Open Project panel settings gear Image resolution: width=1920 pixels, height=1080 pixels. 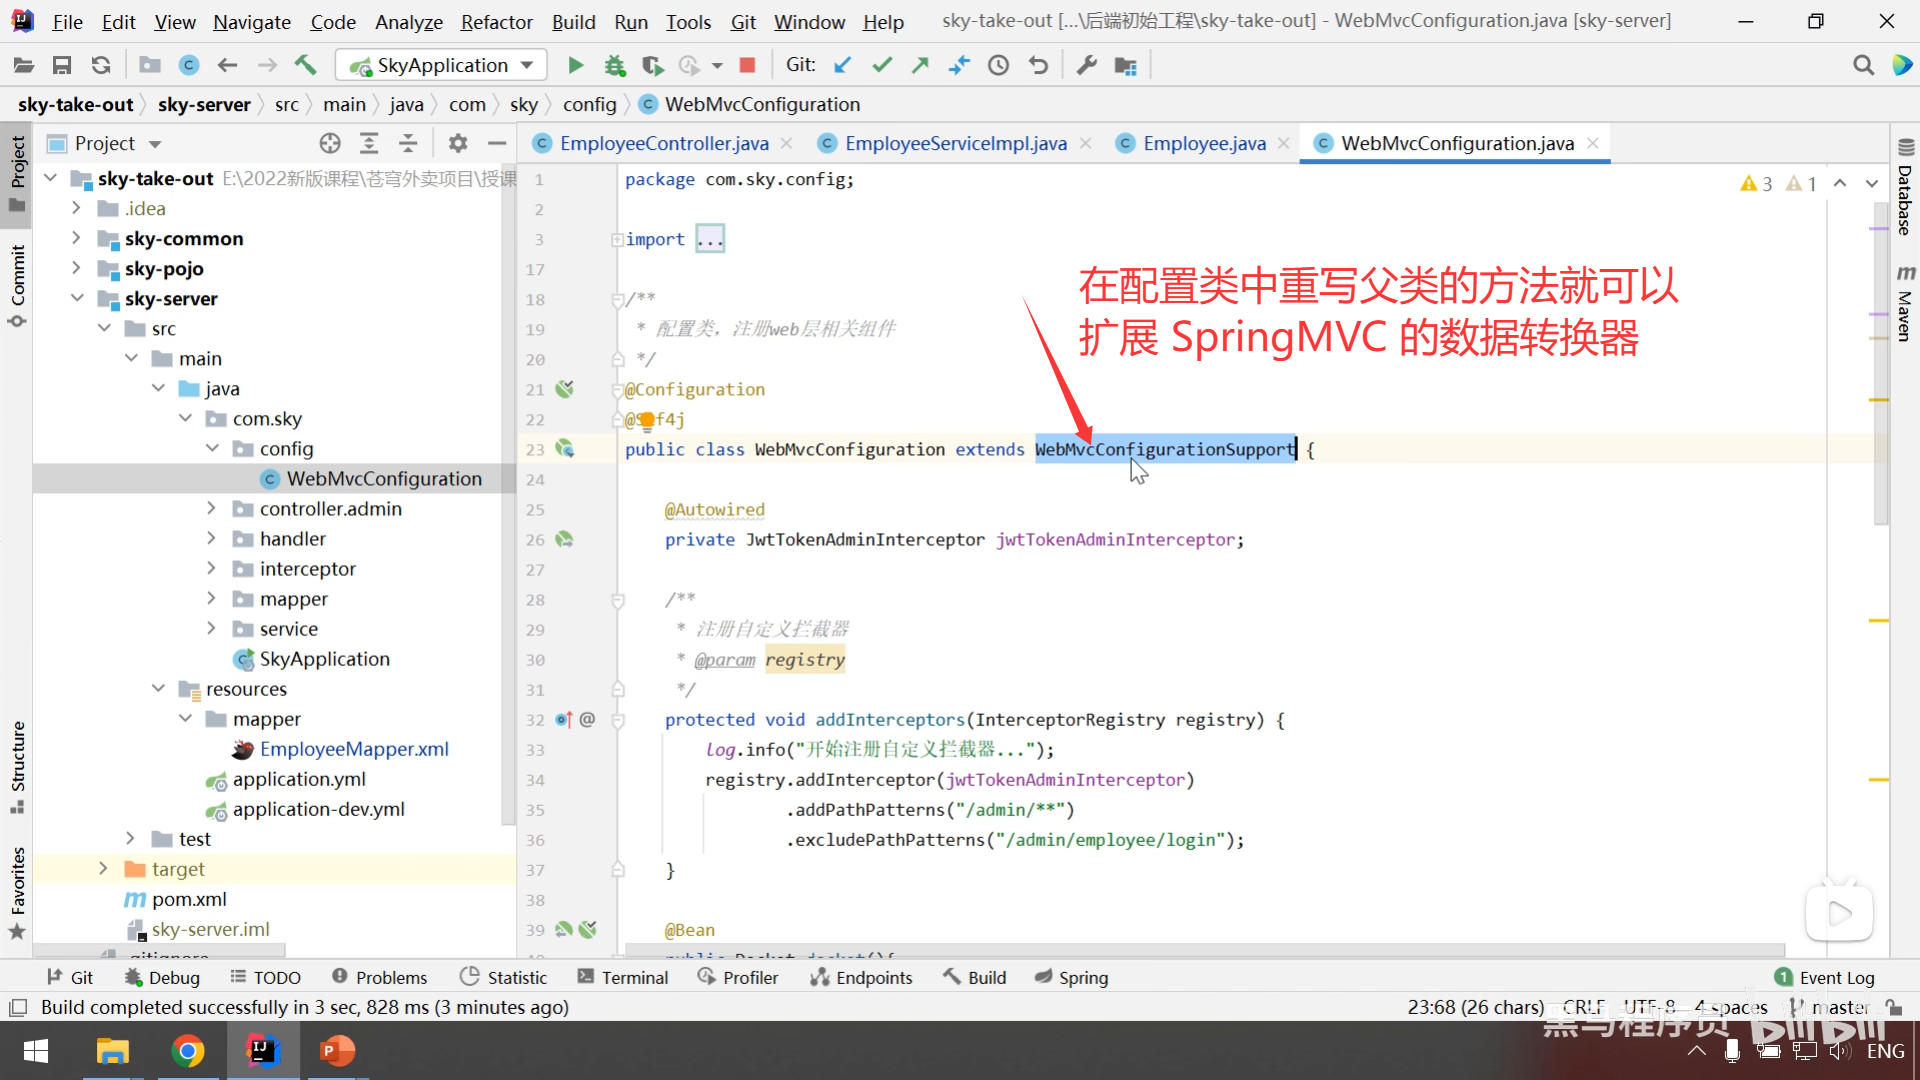click(458, 143)
